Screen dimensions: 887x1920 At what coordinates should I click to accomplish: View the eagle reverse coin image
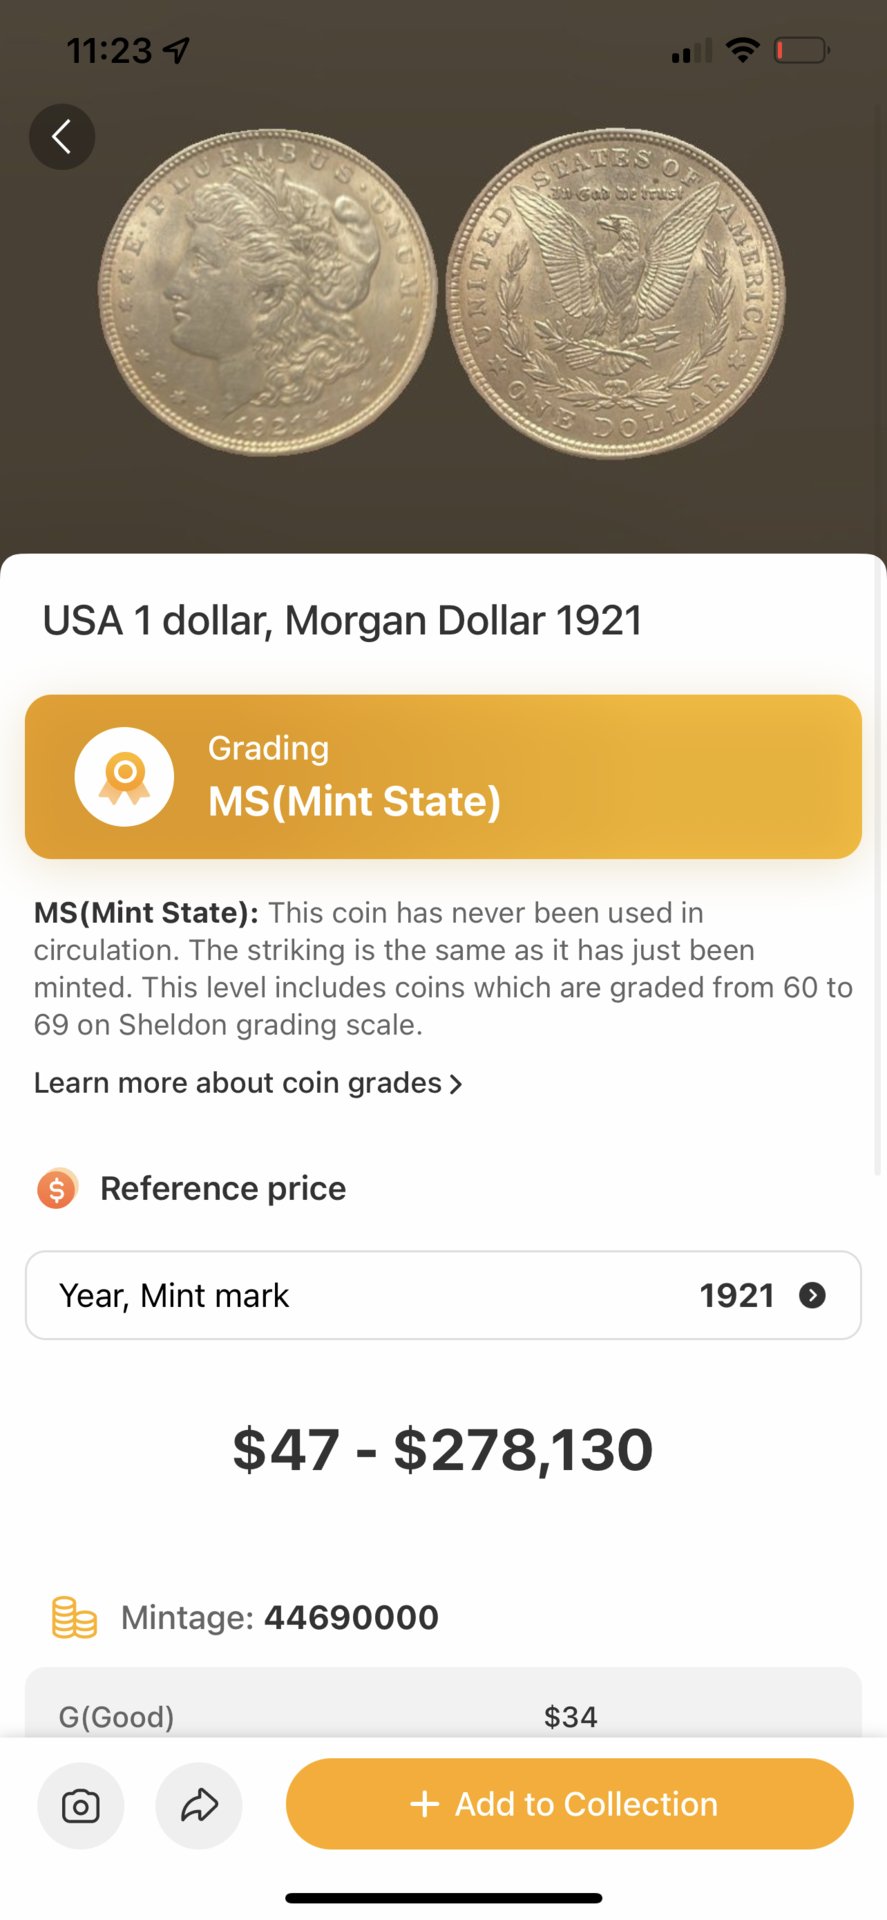[616, 294]
